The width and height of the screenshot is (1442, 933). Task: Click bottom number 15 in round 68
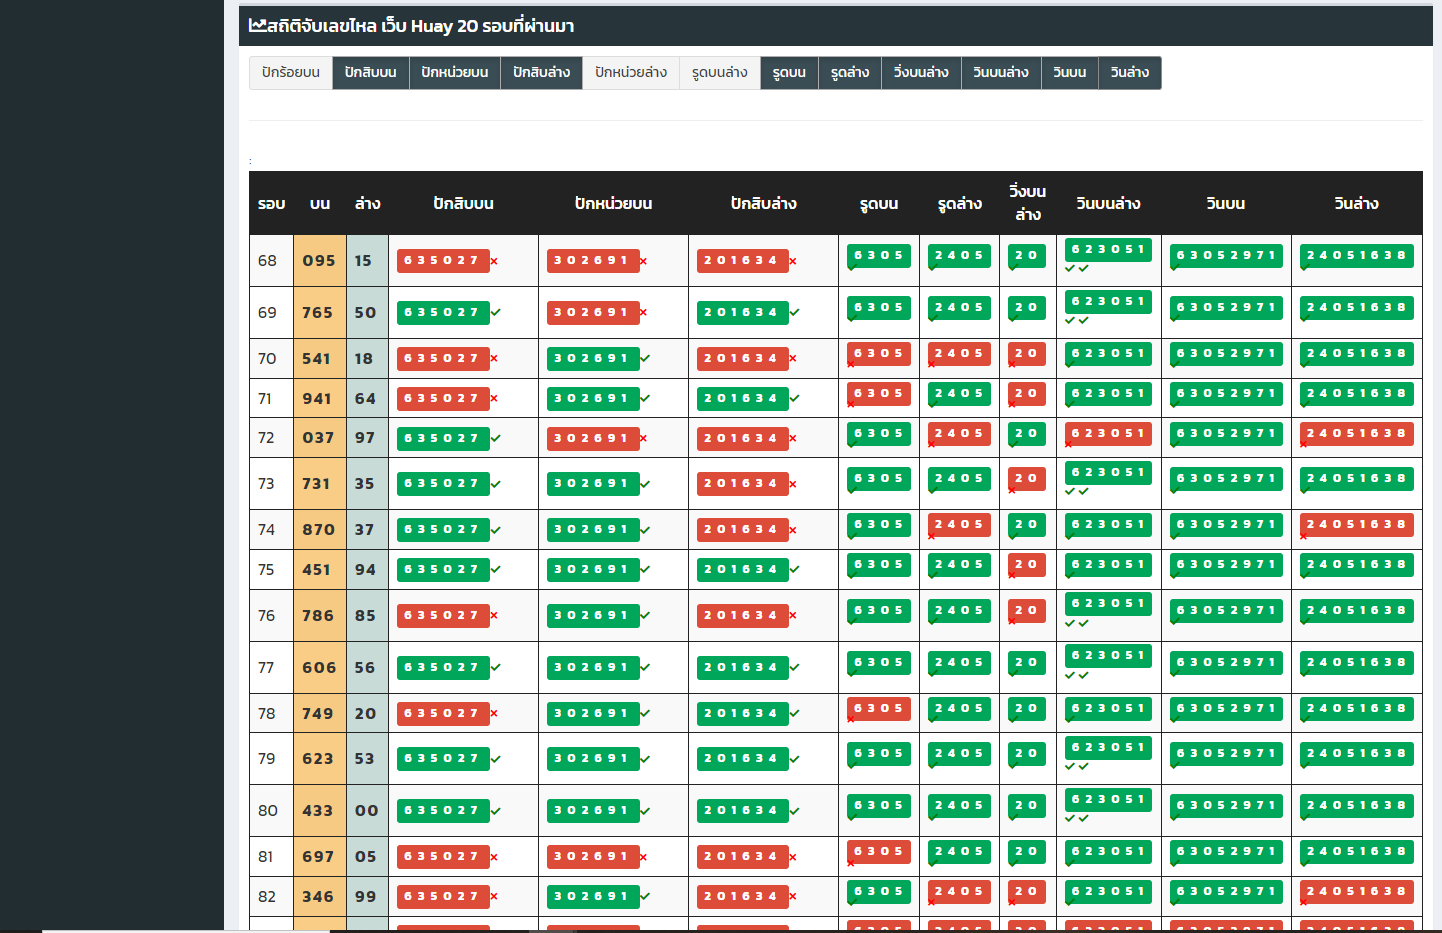click(x=363, y=260)
